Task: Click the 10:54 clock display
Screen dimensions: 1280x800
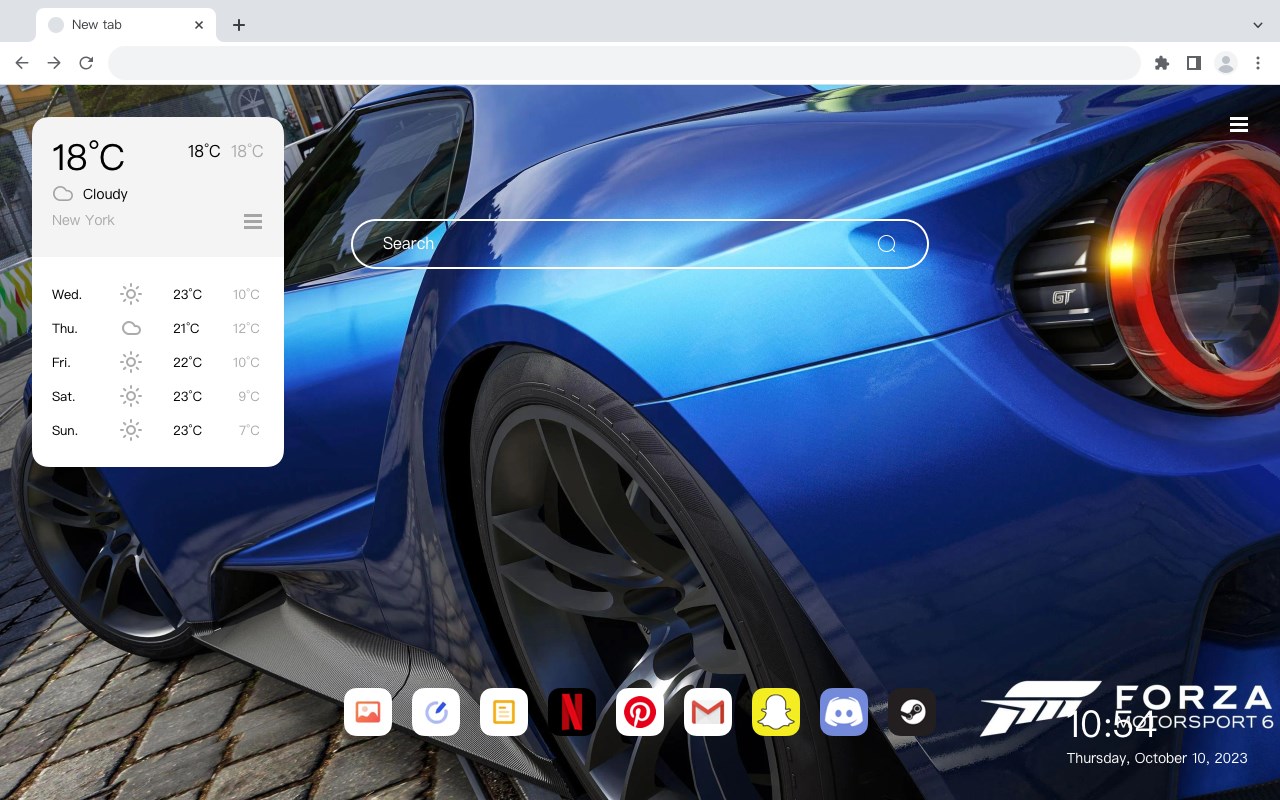Action: tap(1112, 724)
